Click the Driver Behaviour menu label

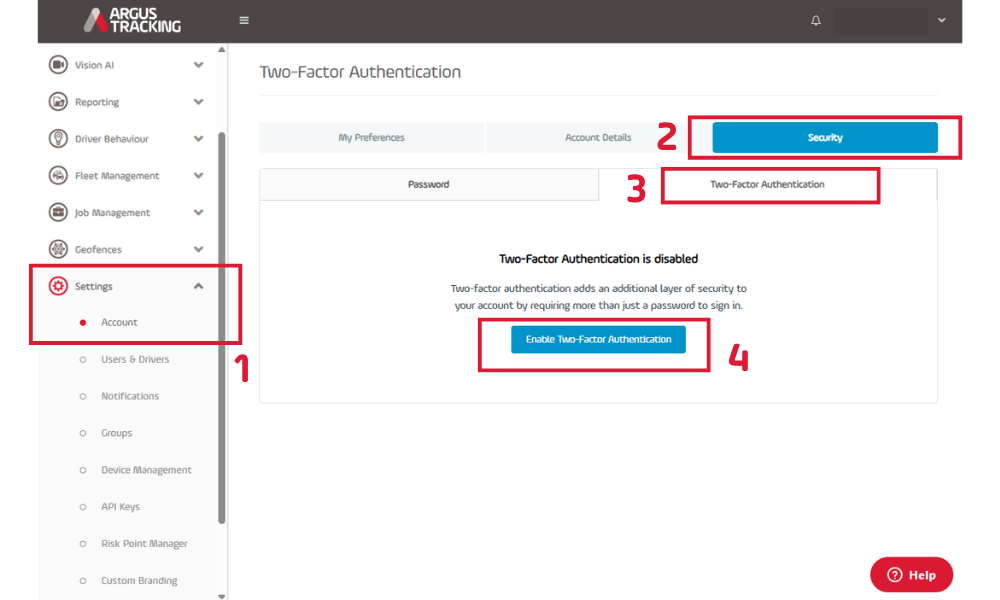click(112, 139)
